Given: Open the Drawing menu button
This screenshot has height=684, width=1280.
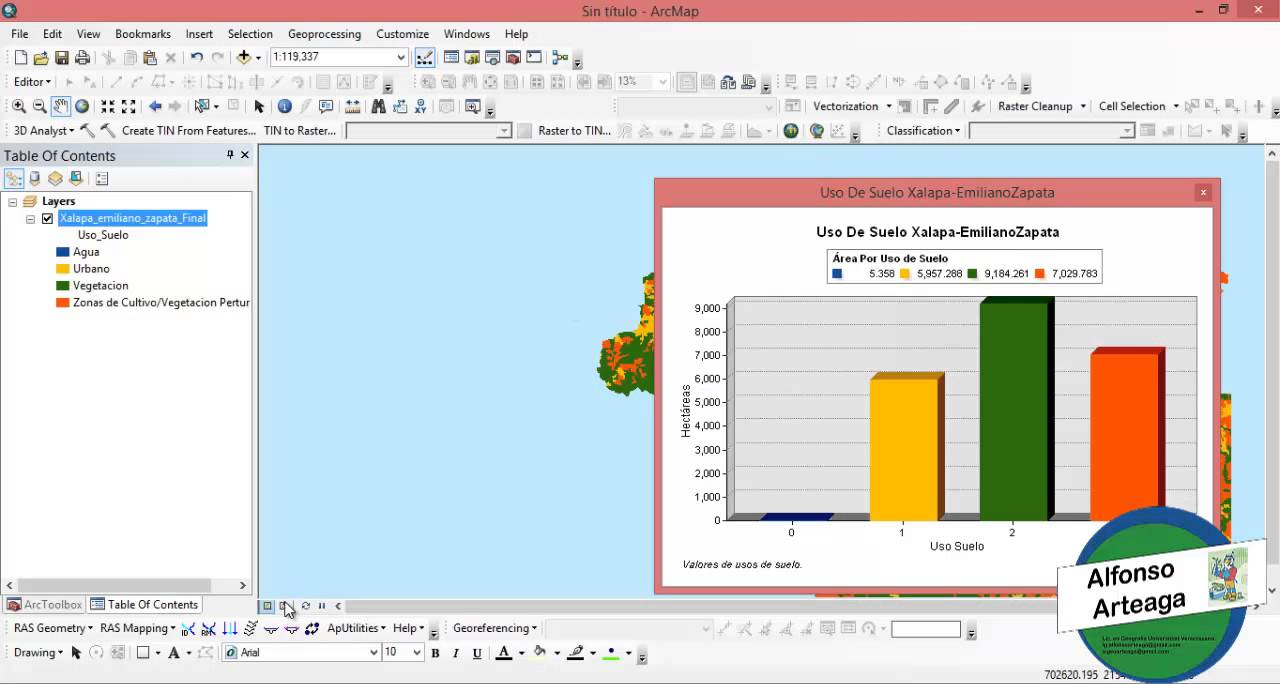Looking at the screenshot, I should [38, 653].
